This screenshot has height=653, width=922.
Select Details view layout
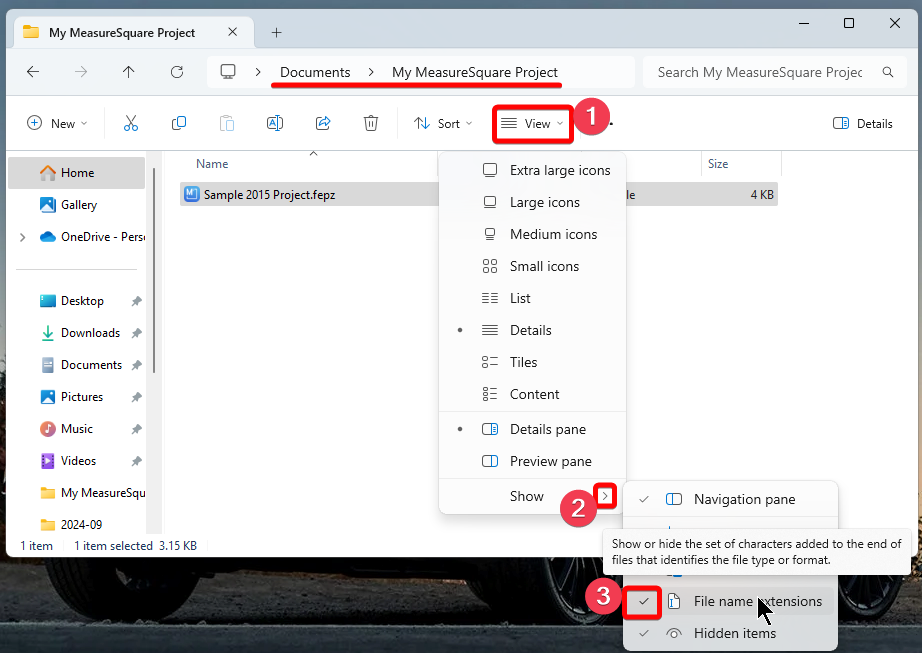(532, 330)
